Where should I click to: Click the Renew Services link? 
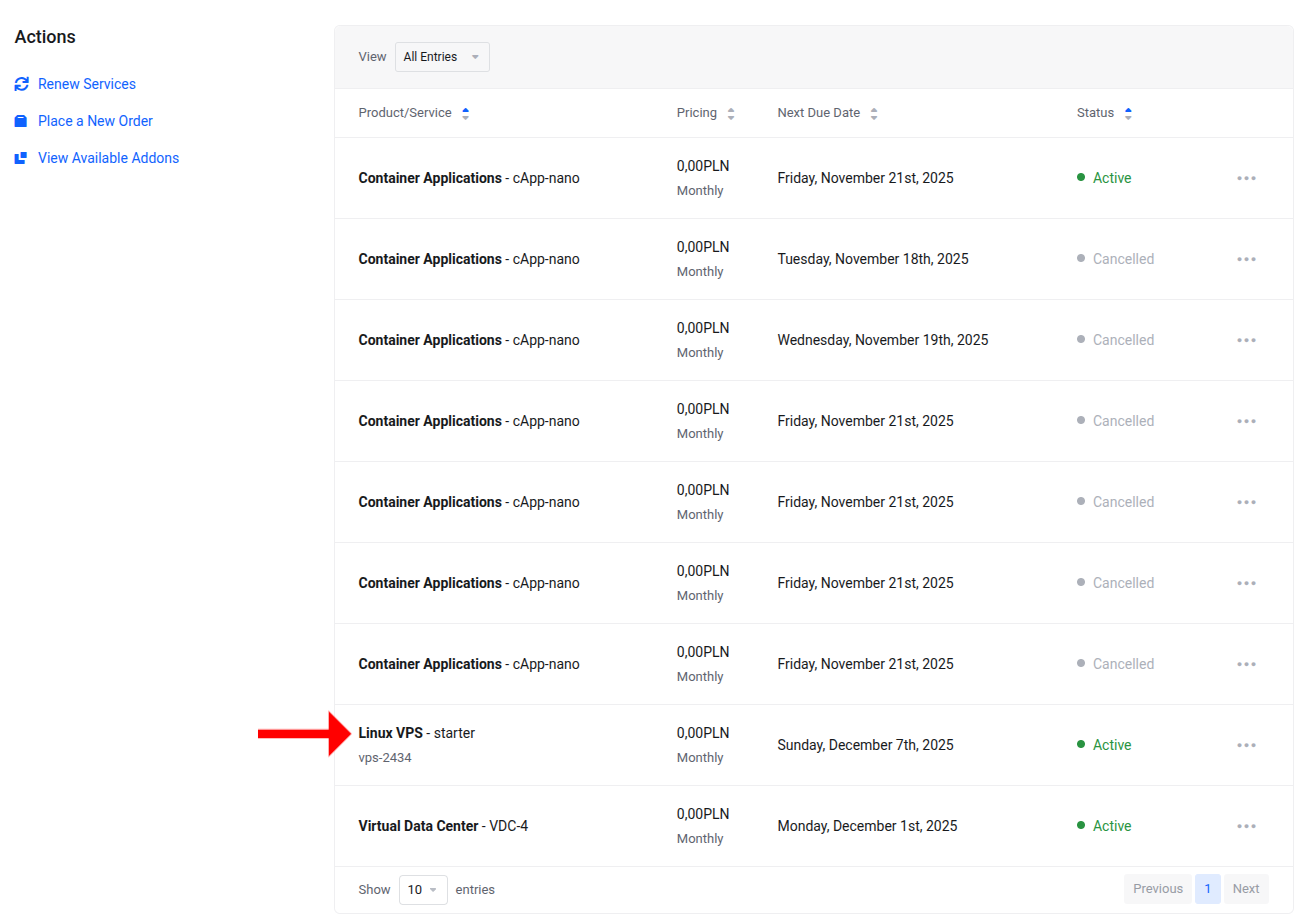click(87, 83)
